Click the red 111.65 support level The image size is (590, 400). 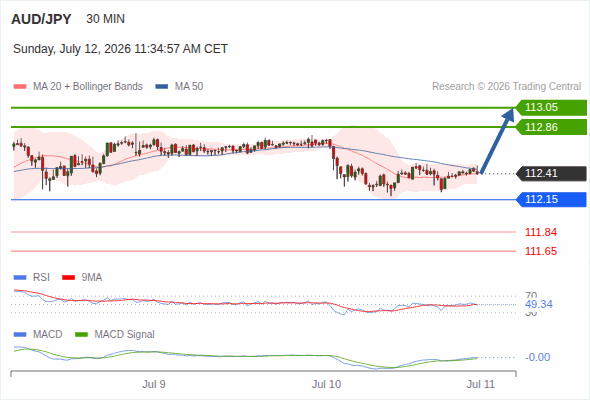click(x=541, y=251)
